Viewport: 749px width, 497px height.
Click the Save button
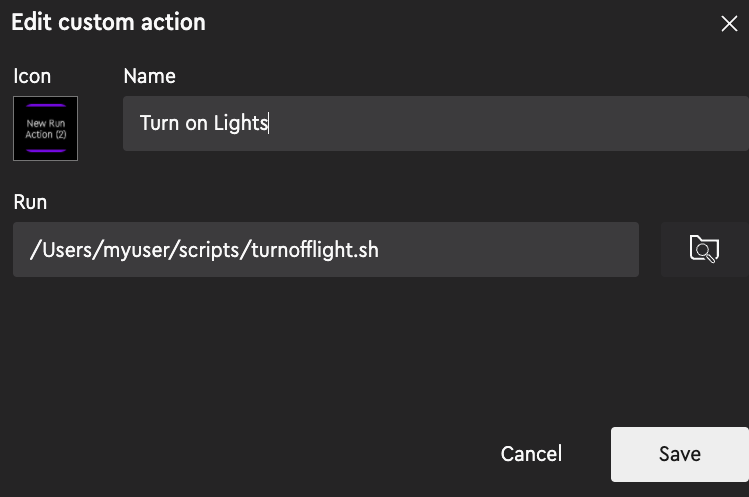pyautogui.click(x=680, y=454)
